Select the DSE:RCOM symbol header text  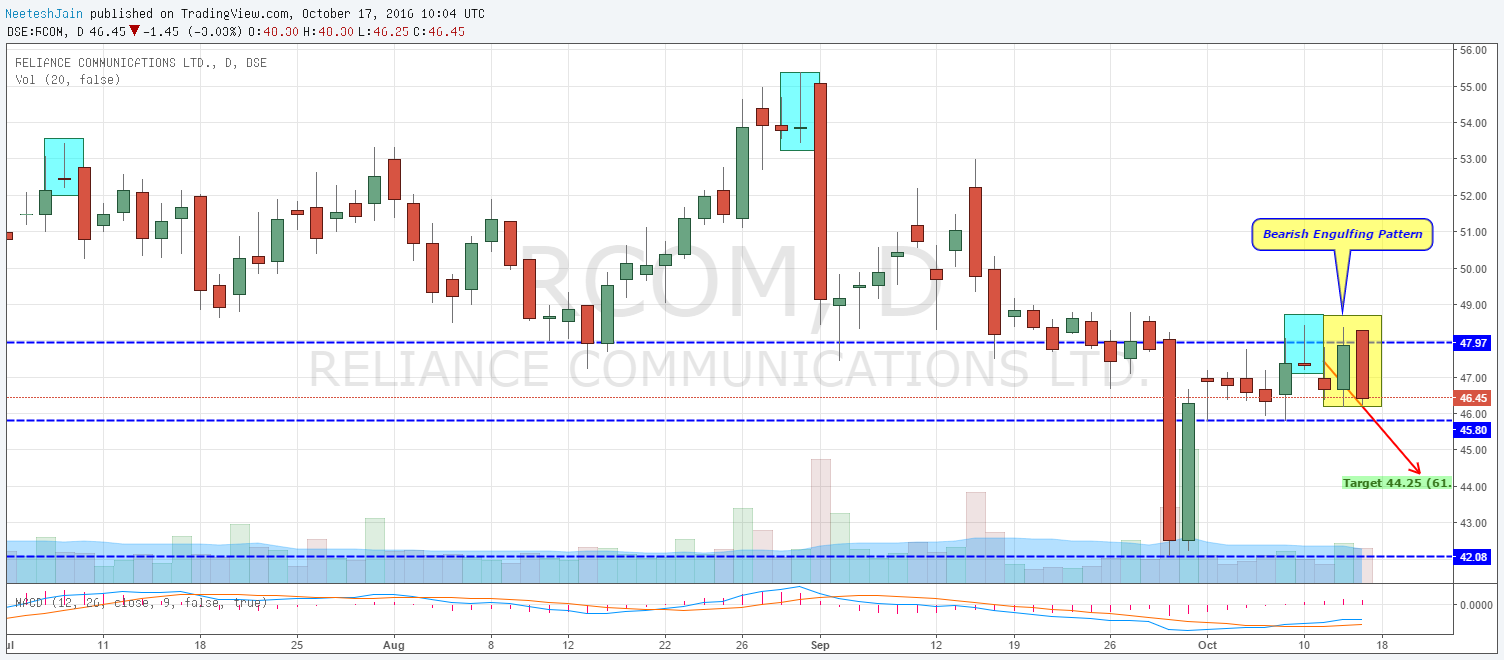[38, 32]
